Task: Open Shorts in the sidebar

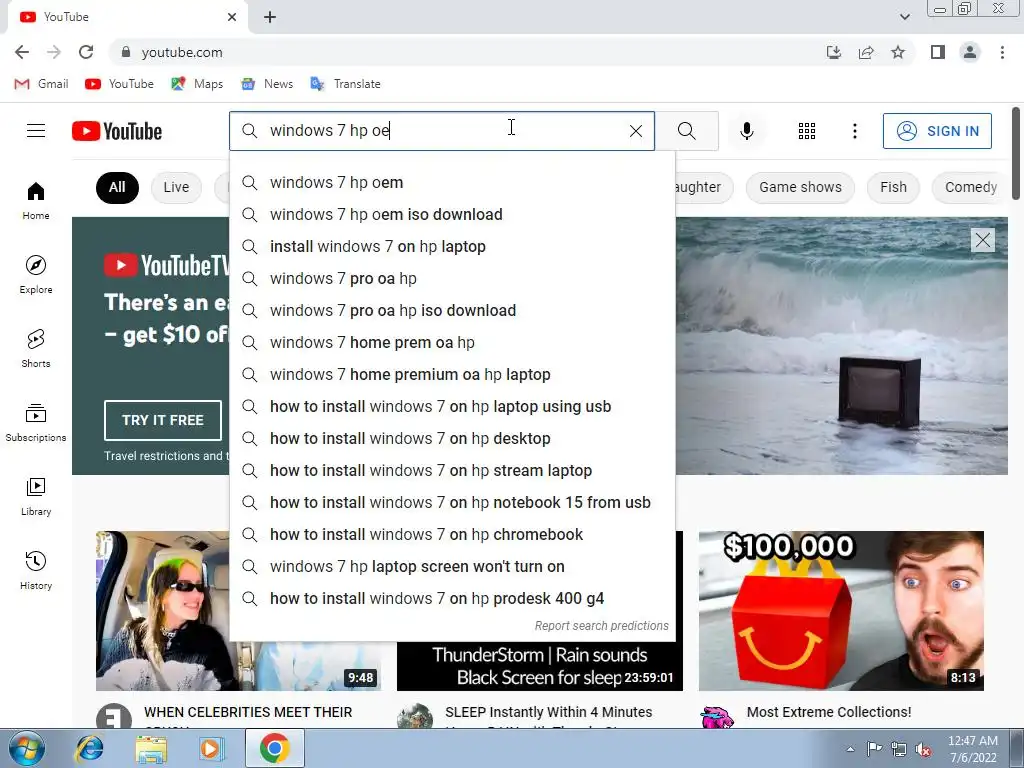Action: [36, 348]
